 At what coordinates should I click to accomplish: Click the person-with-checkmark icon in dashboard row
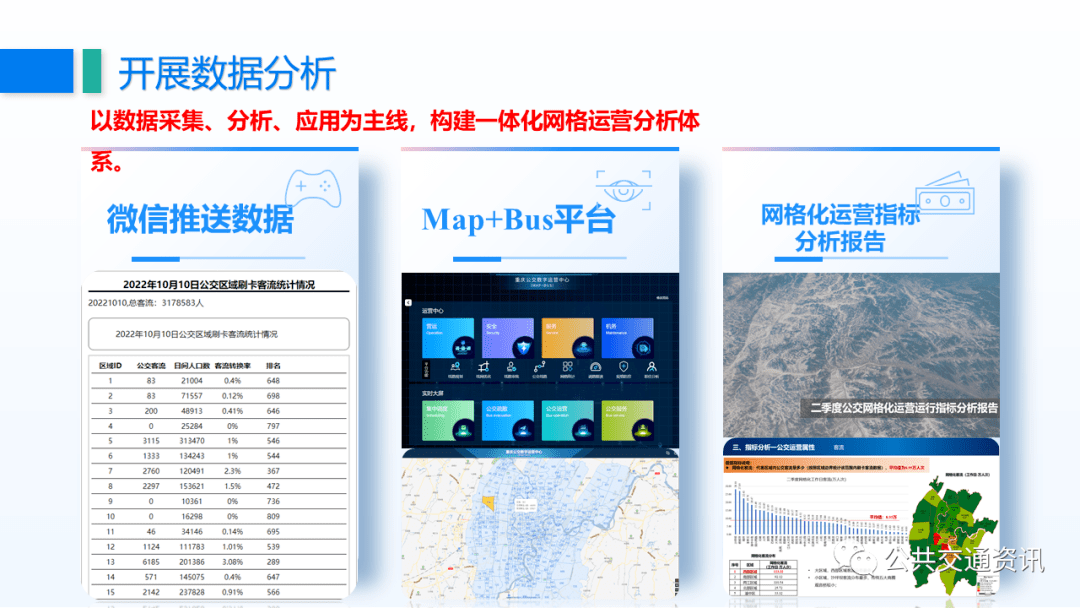(511, 367)
